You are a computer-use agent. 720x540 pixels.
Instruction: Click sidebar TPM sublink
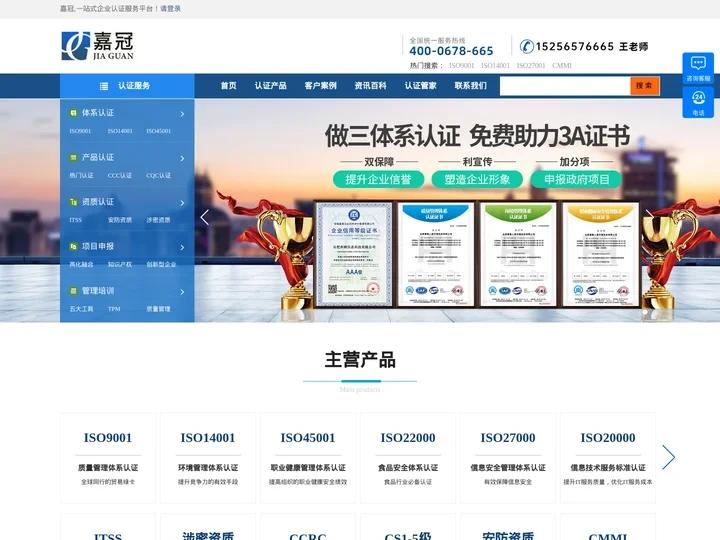(x=114, y=309)
